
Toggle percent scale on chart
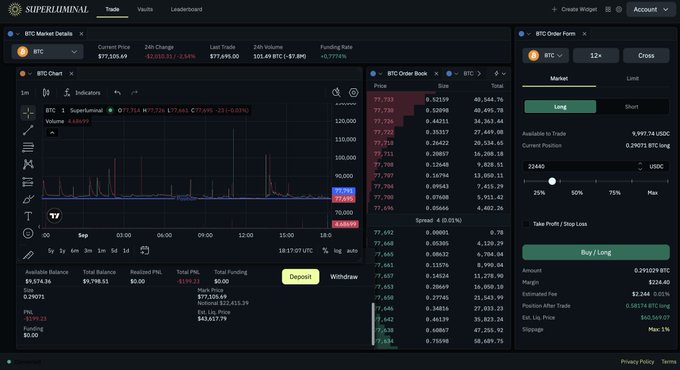(325, 250)
